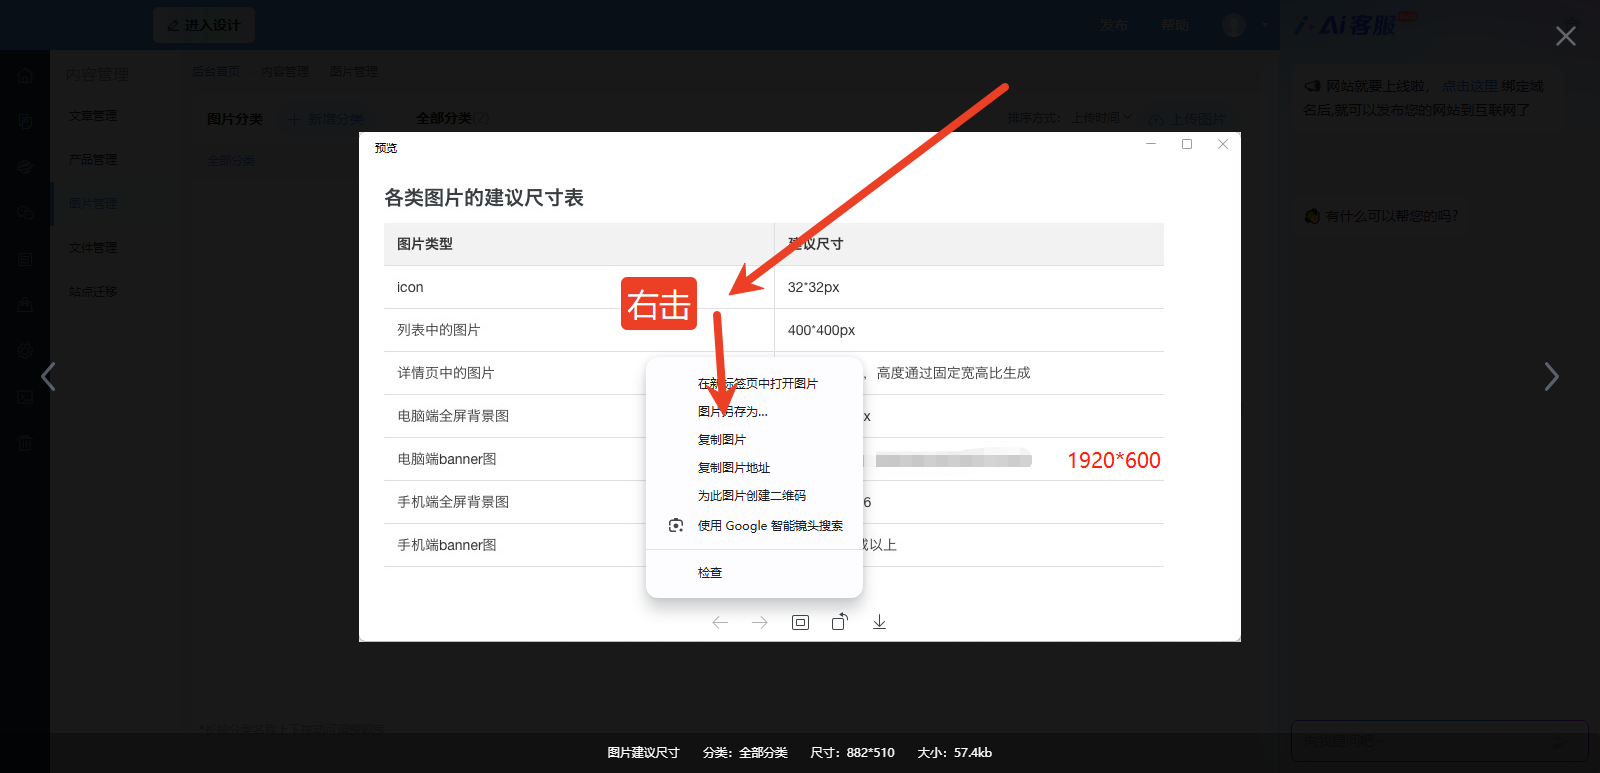Click the AI客服 chat input field

point(1439,741)
